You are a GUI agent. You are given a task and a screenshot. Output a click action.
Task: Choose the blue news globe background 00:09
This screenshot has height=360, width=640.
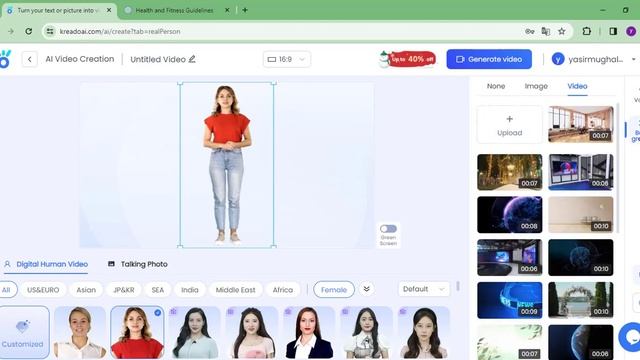[x=509, y=300]
